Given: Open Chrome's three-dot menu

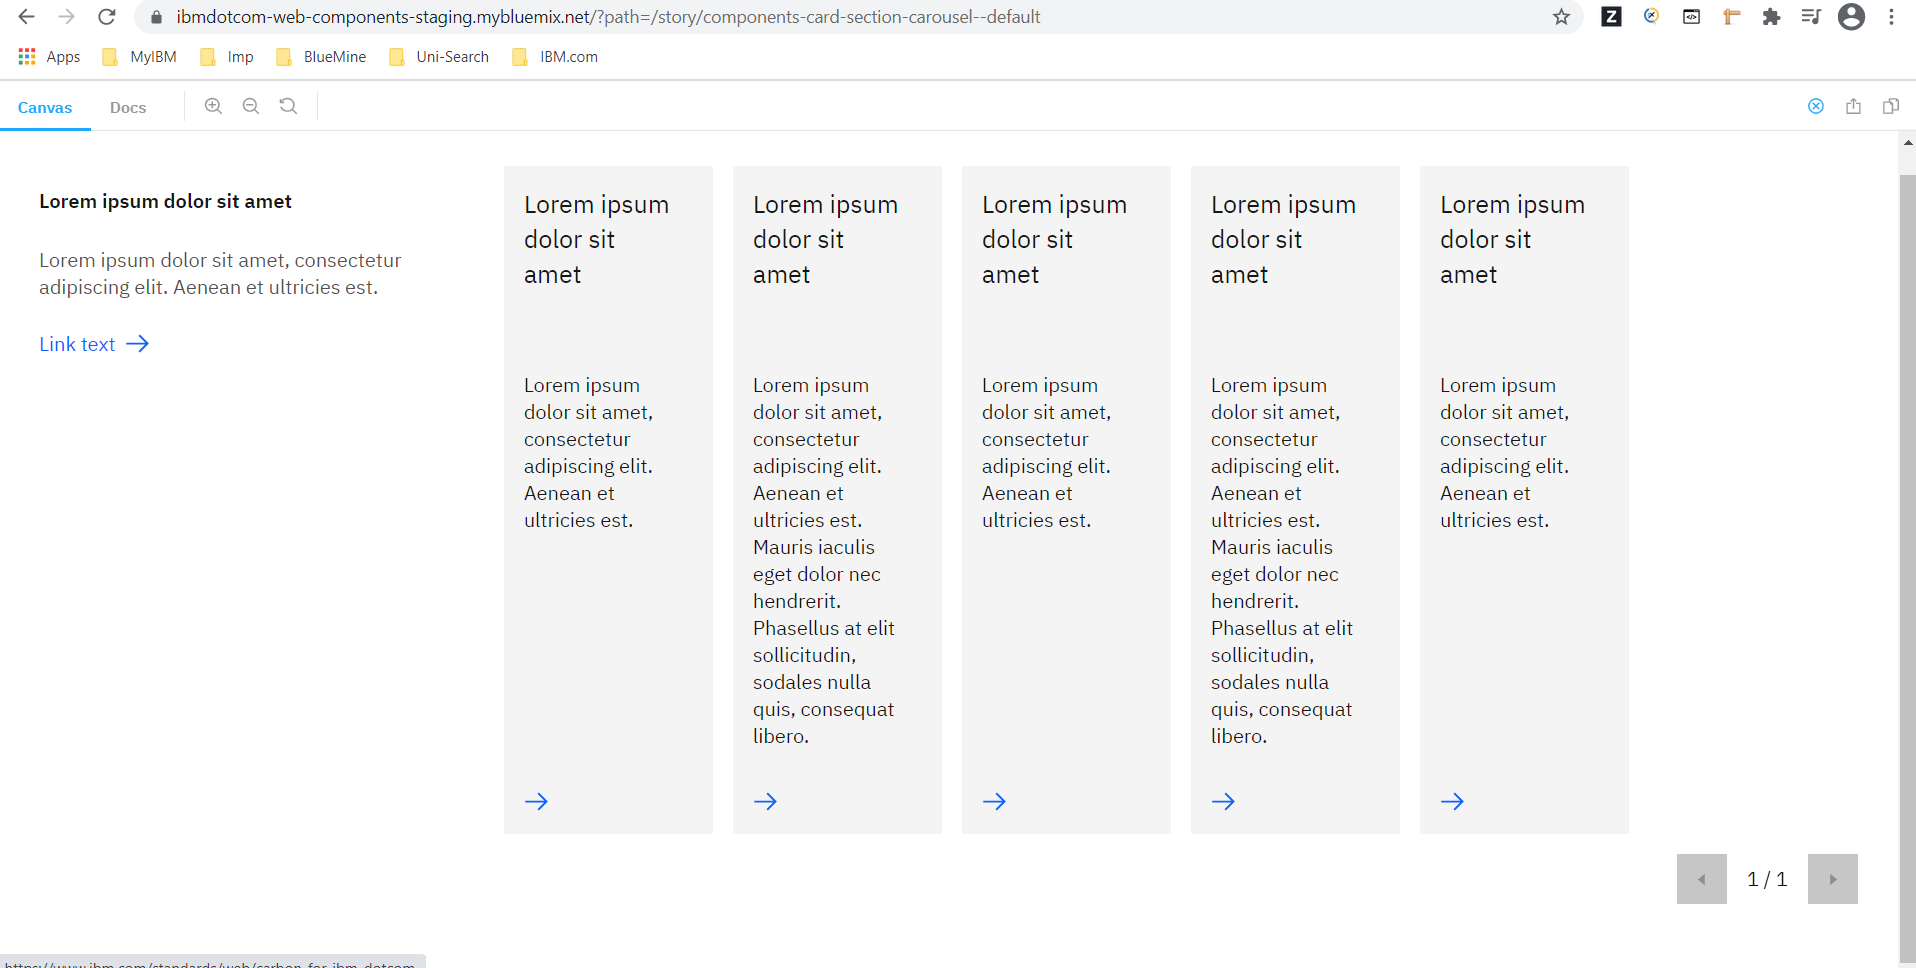Looking at the screenshot, I should (x=1891, y=17).
